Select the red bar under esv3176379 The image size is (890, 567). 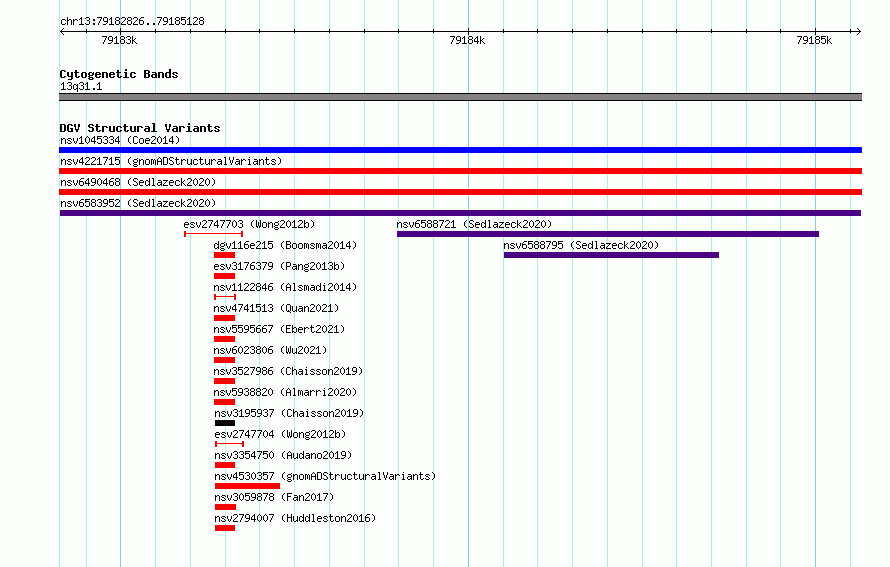click(224, 276)
